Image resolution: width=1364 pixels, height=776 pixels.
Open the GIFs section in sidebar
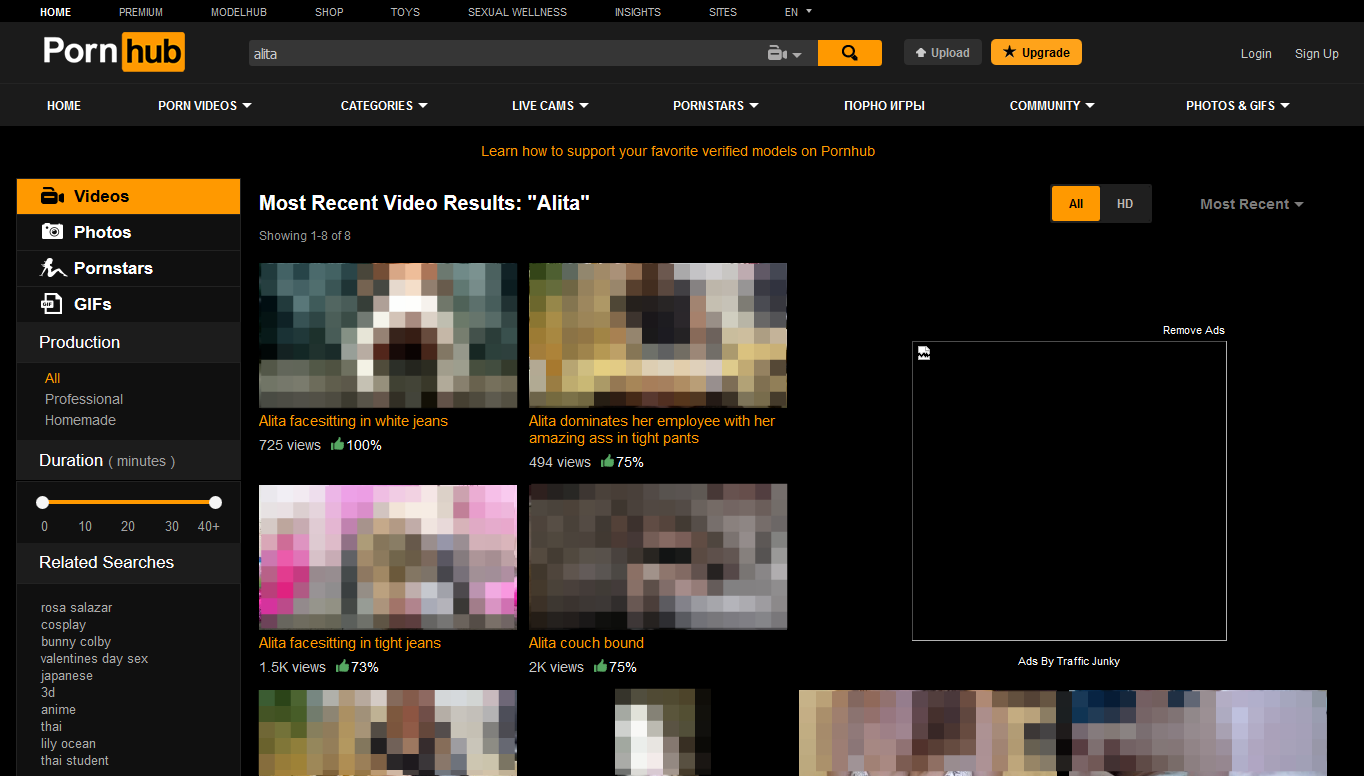coord(91,304)
